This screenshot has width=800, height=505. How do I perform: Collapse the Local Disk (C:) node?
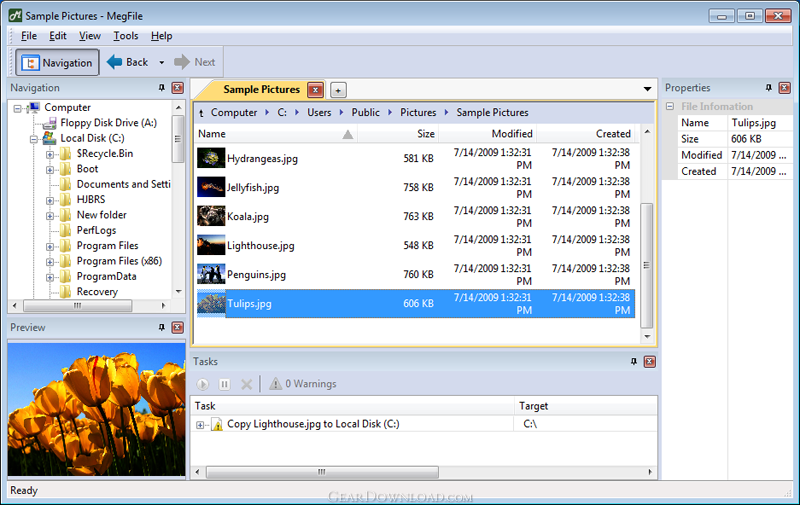click(34, 139)
